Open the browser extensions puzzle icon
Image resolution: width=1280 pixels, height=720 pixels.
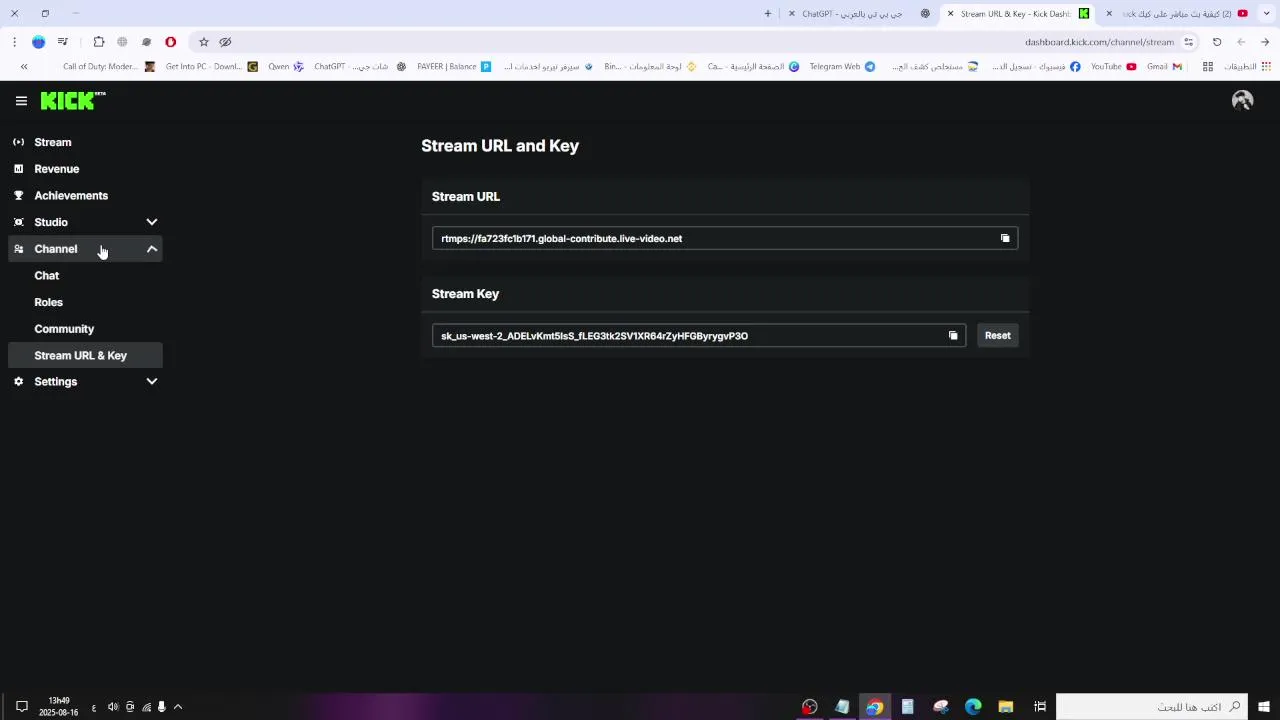click(98, 42)
